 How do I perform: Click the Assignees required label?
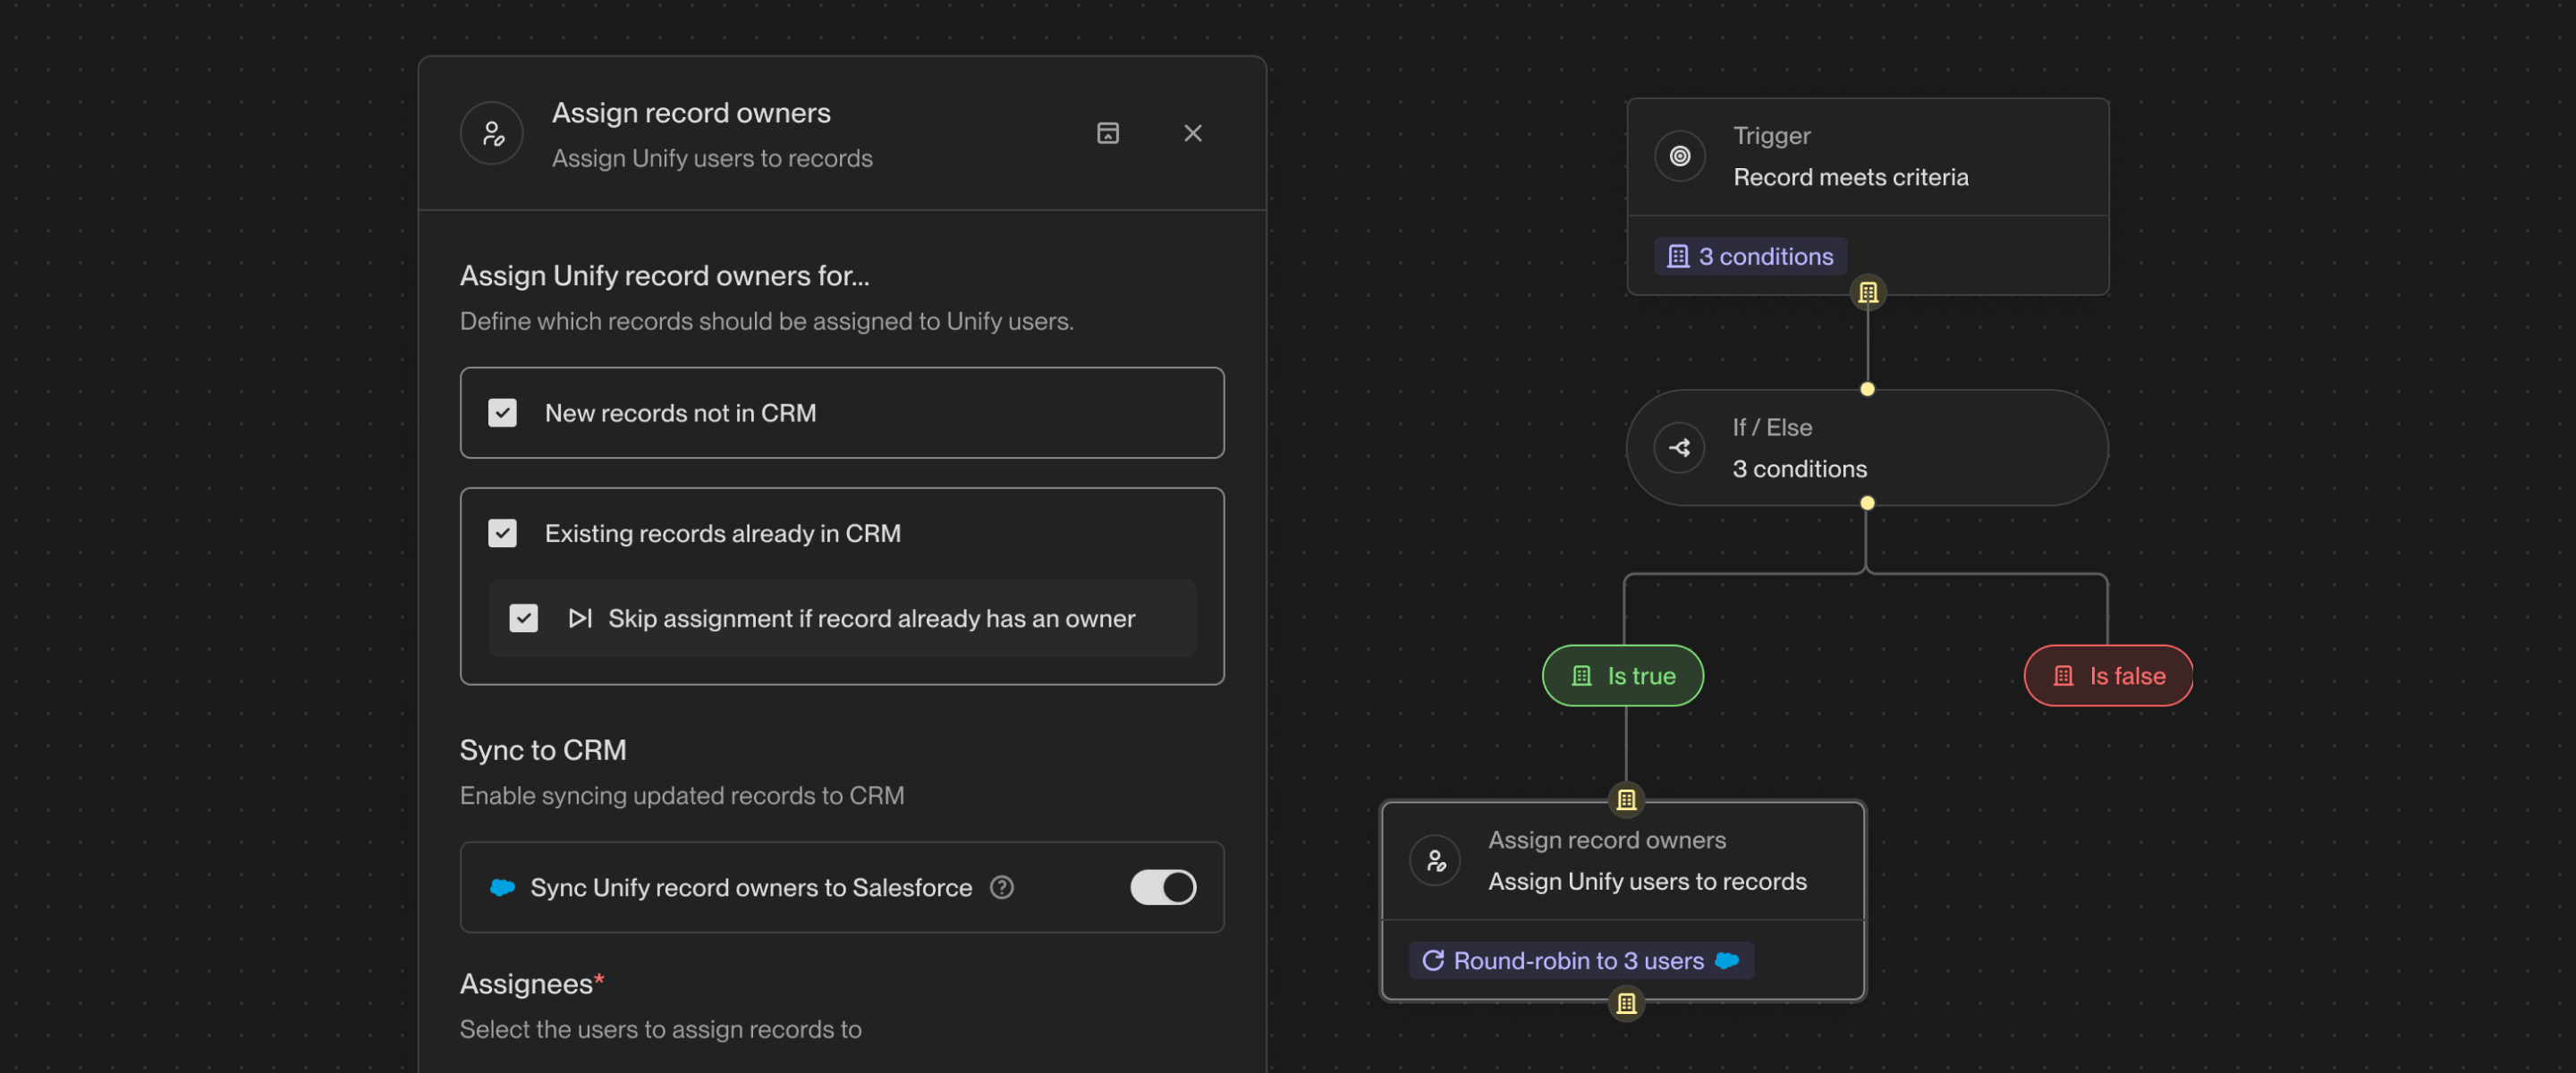pyautogui.click(x=532, y=984)
